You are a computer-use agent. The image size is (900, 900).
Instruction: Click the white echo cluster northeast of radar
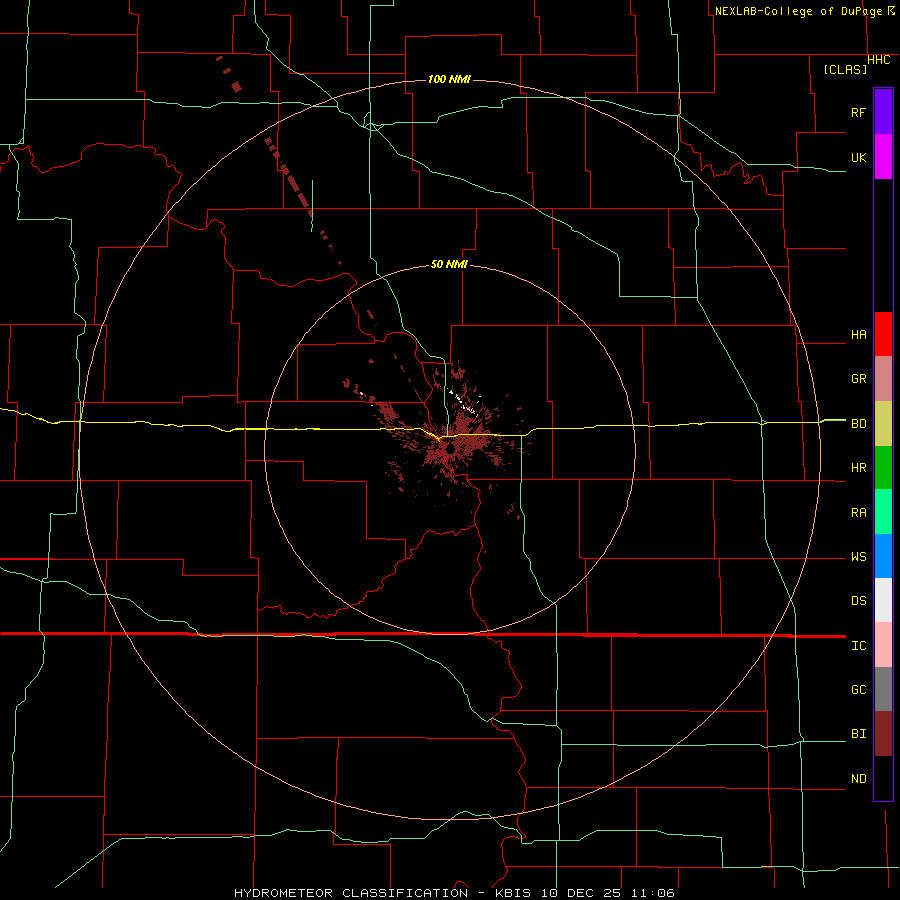pyautogui.click(x=464, y=401)
